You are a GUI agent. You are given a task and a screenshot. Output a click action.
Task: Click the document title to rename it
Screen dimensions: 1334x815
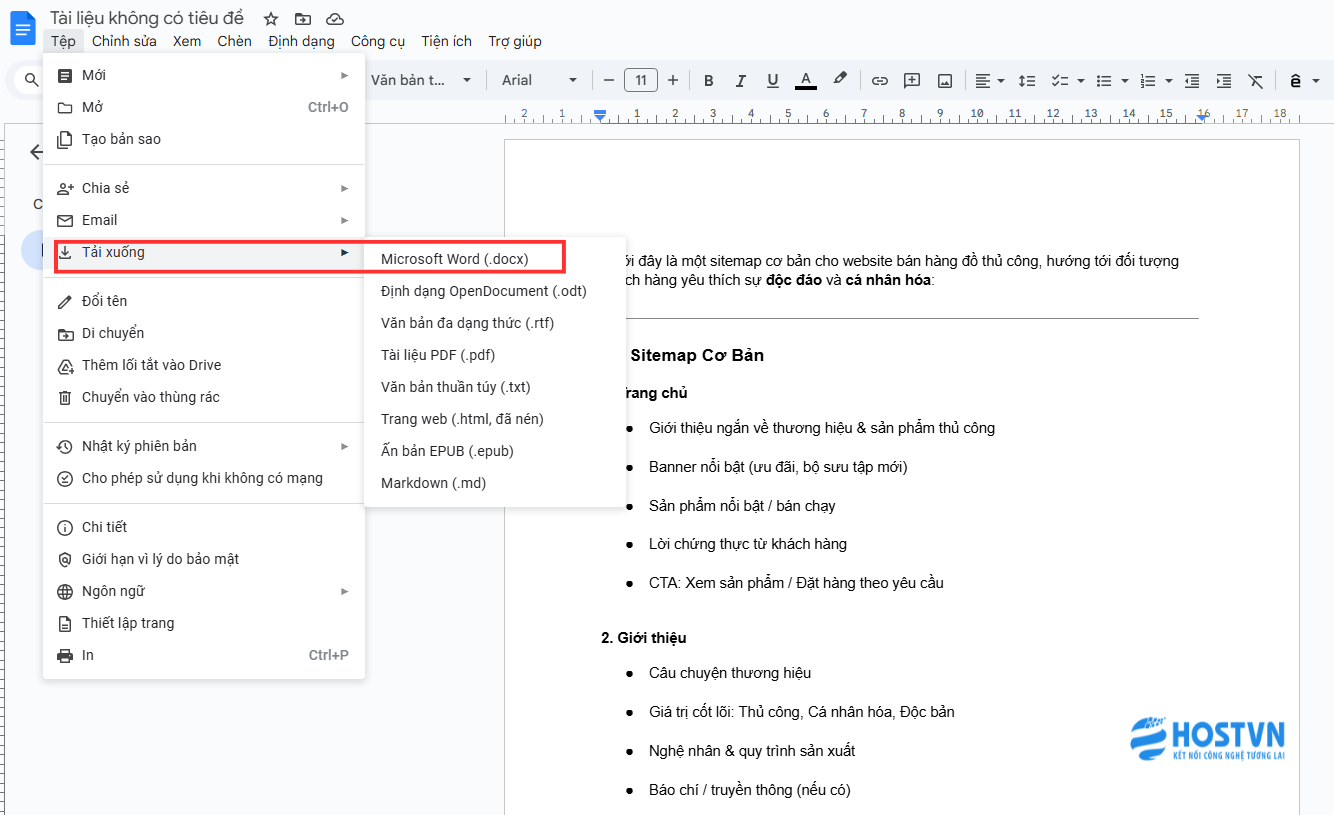[x=147, y=18]
